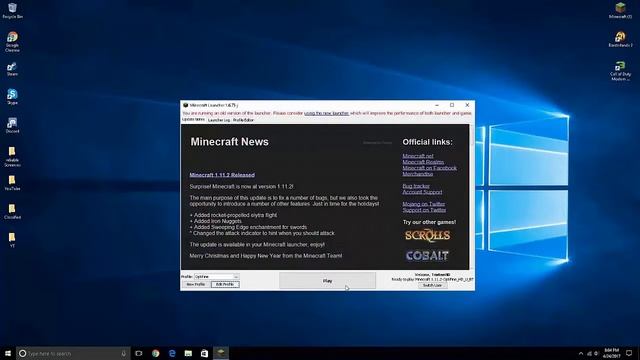Click the Task View taskbar icon

pyautogui.click(x=139, y=353)
